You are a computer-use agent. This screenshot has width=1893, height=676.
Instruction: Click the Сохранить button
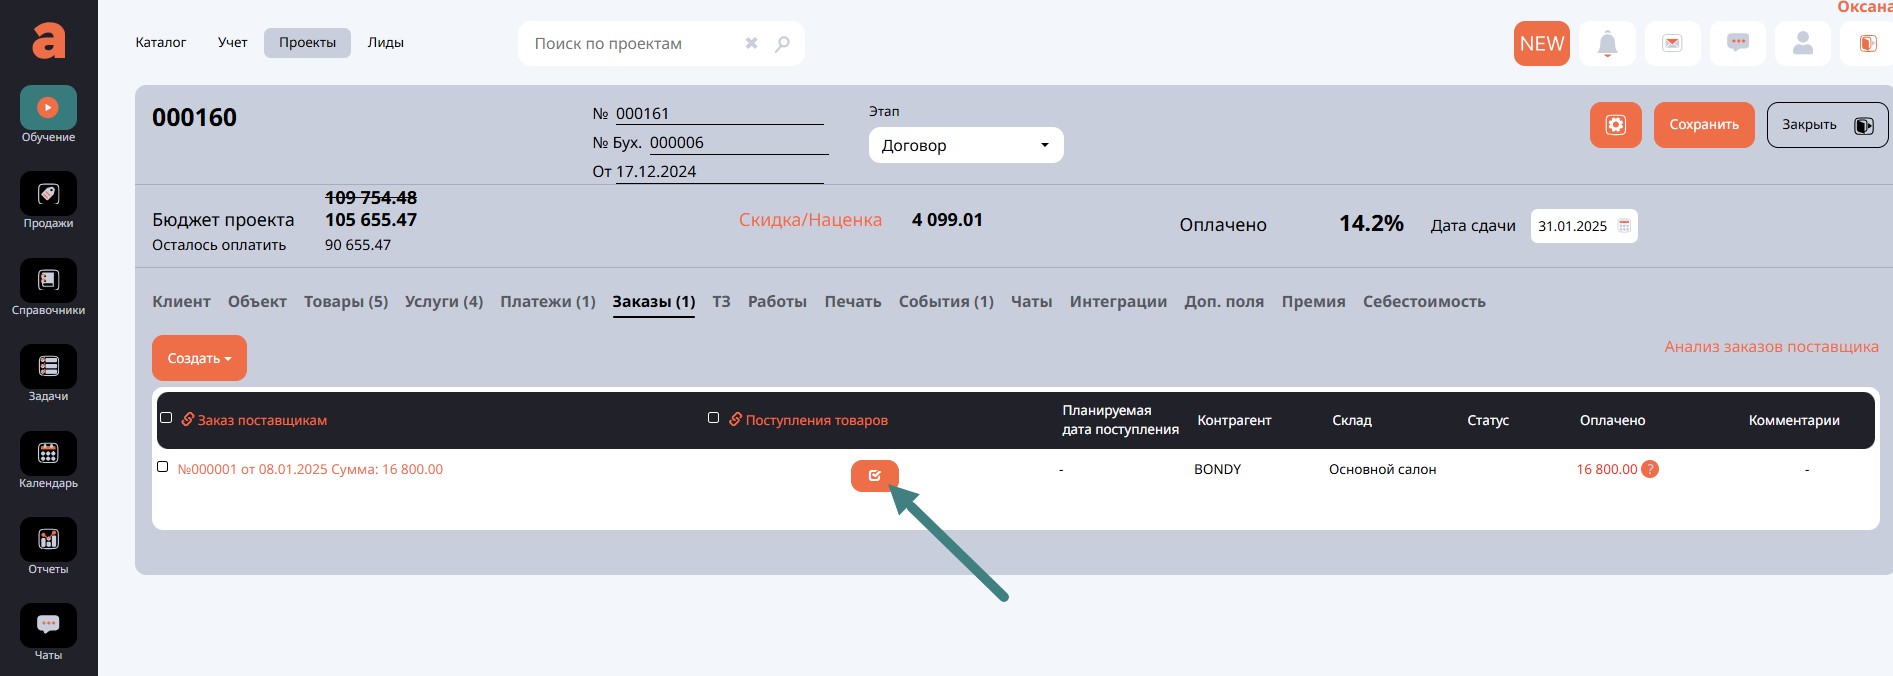(1703, 125)
